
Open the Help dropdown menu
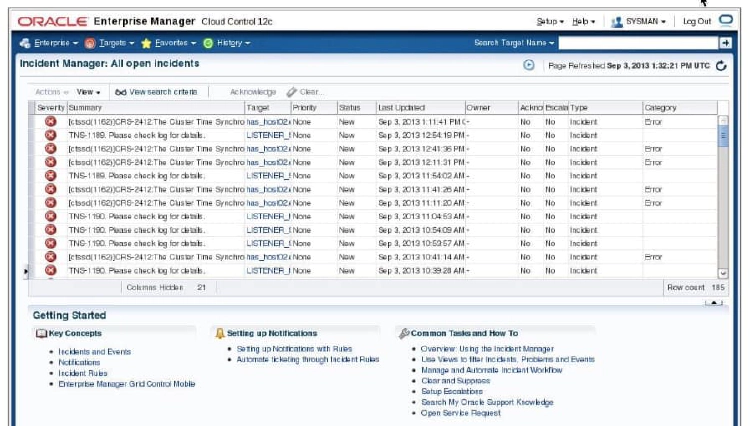pos(584,22)
